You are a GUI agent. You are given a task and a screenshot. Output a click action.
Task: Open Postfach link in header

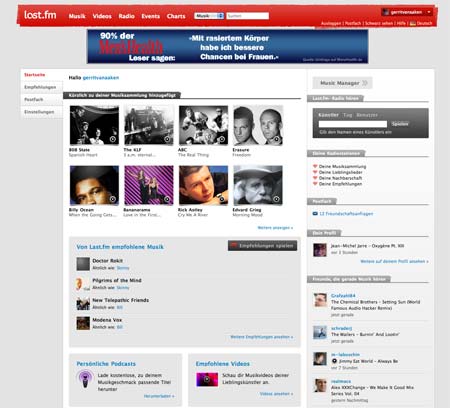pos(353,23)
